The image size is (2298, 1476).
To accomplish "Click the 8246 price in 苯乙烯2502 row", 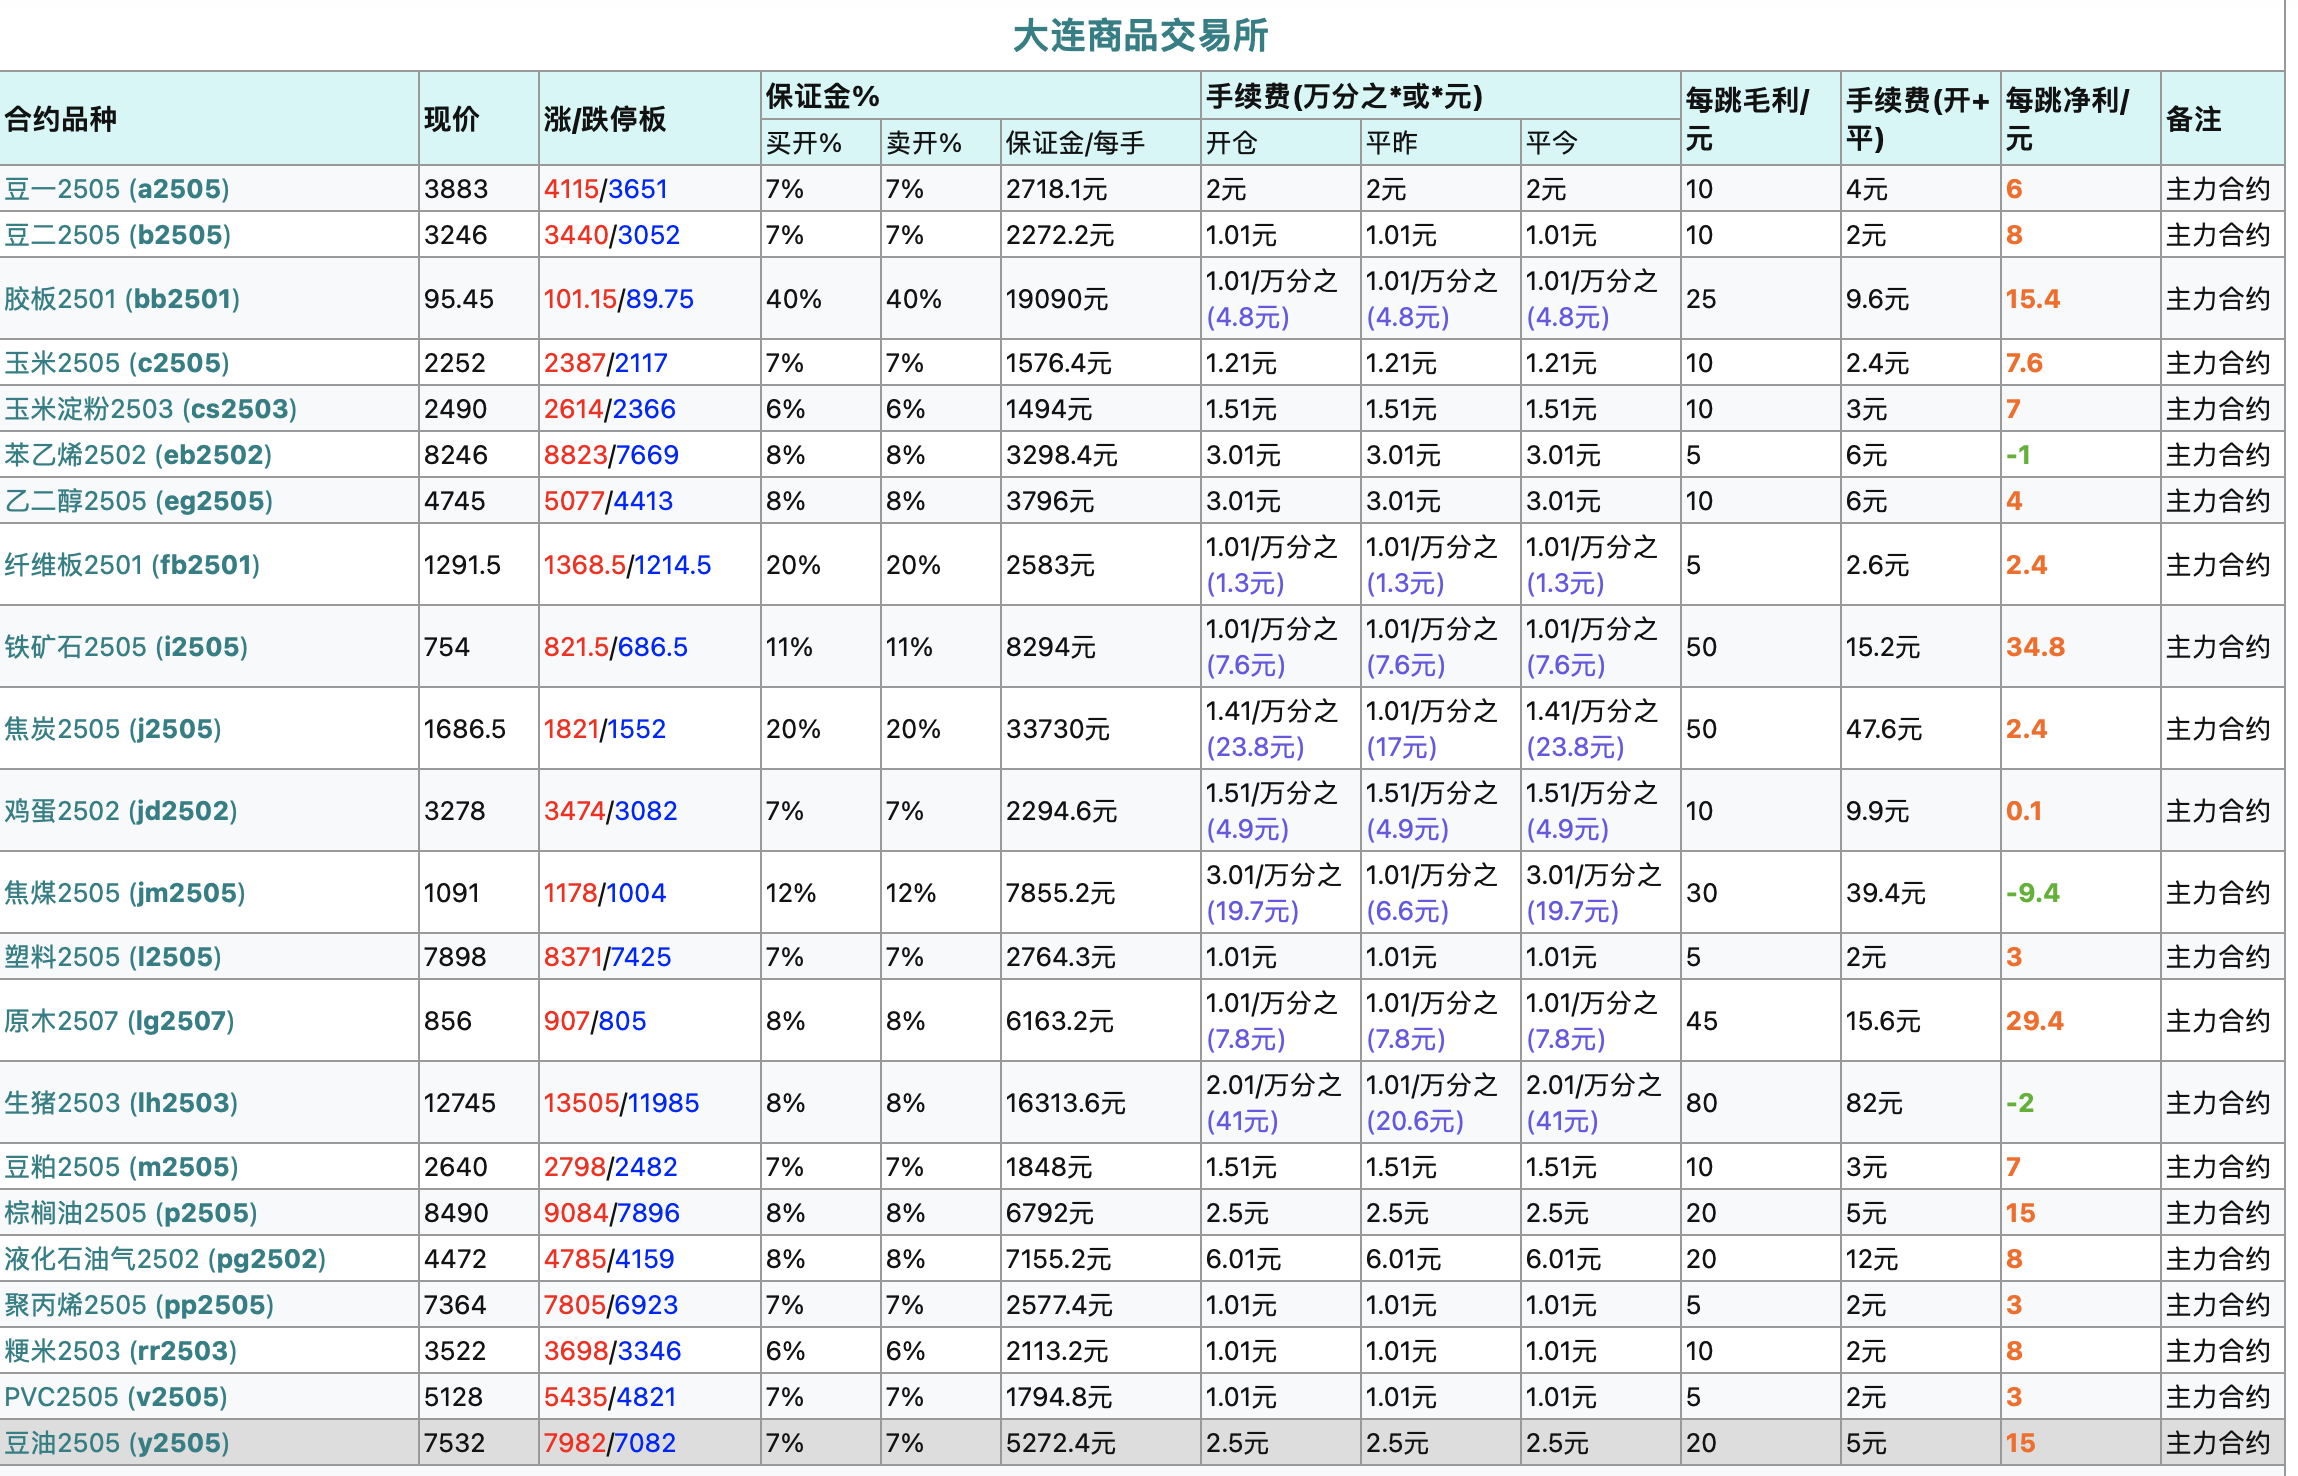I will coord(456,455).
